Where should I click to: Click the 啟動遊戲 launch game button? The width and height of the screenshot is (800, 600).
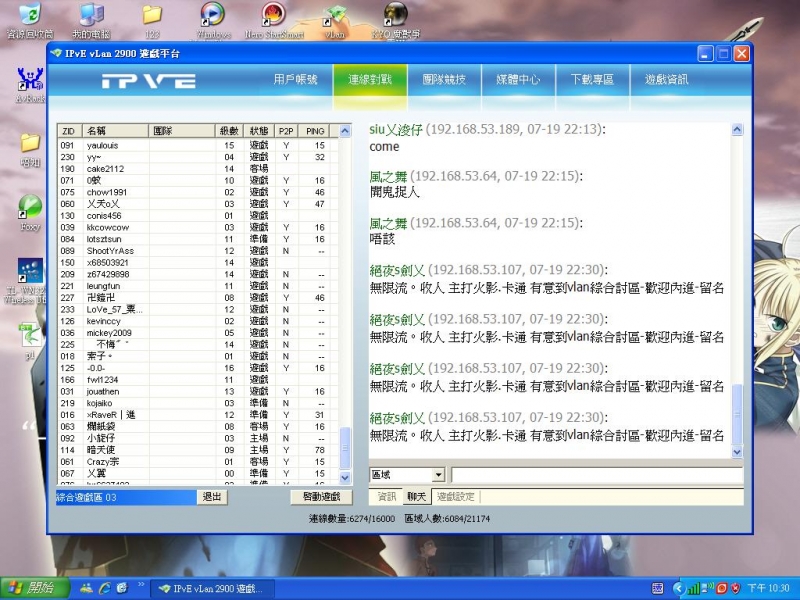click(x=320, y=497)
